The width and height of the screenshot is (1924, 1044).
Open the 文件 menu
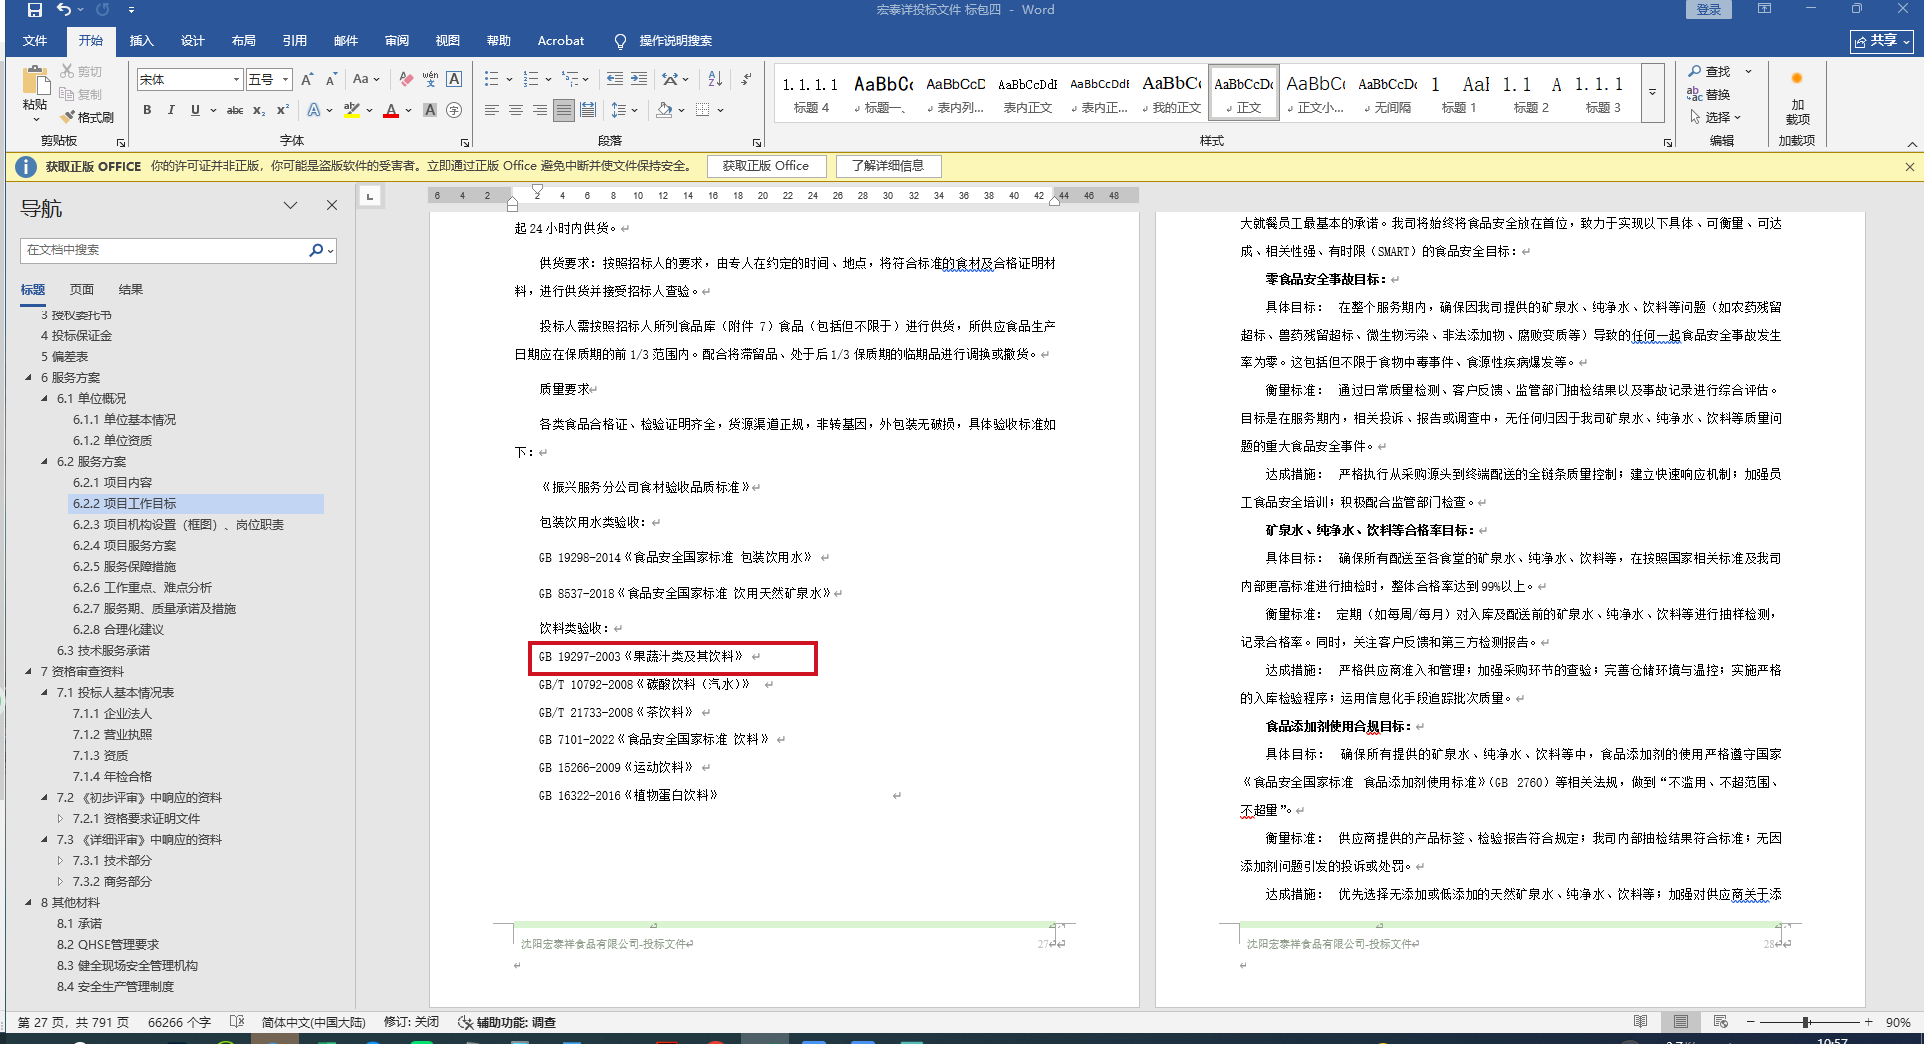pos(35,41)
